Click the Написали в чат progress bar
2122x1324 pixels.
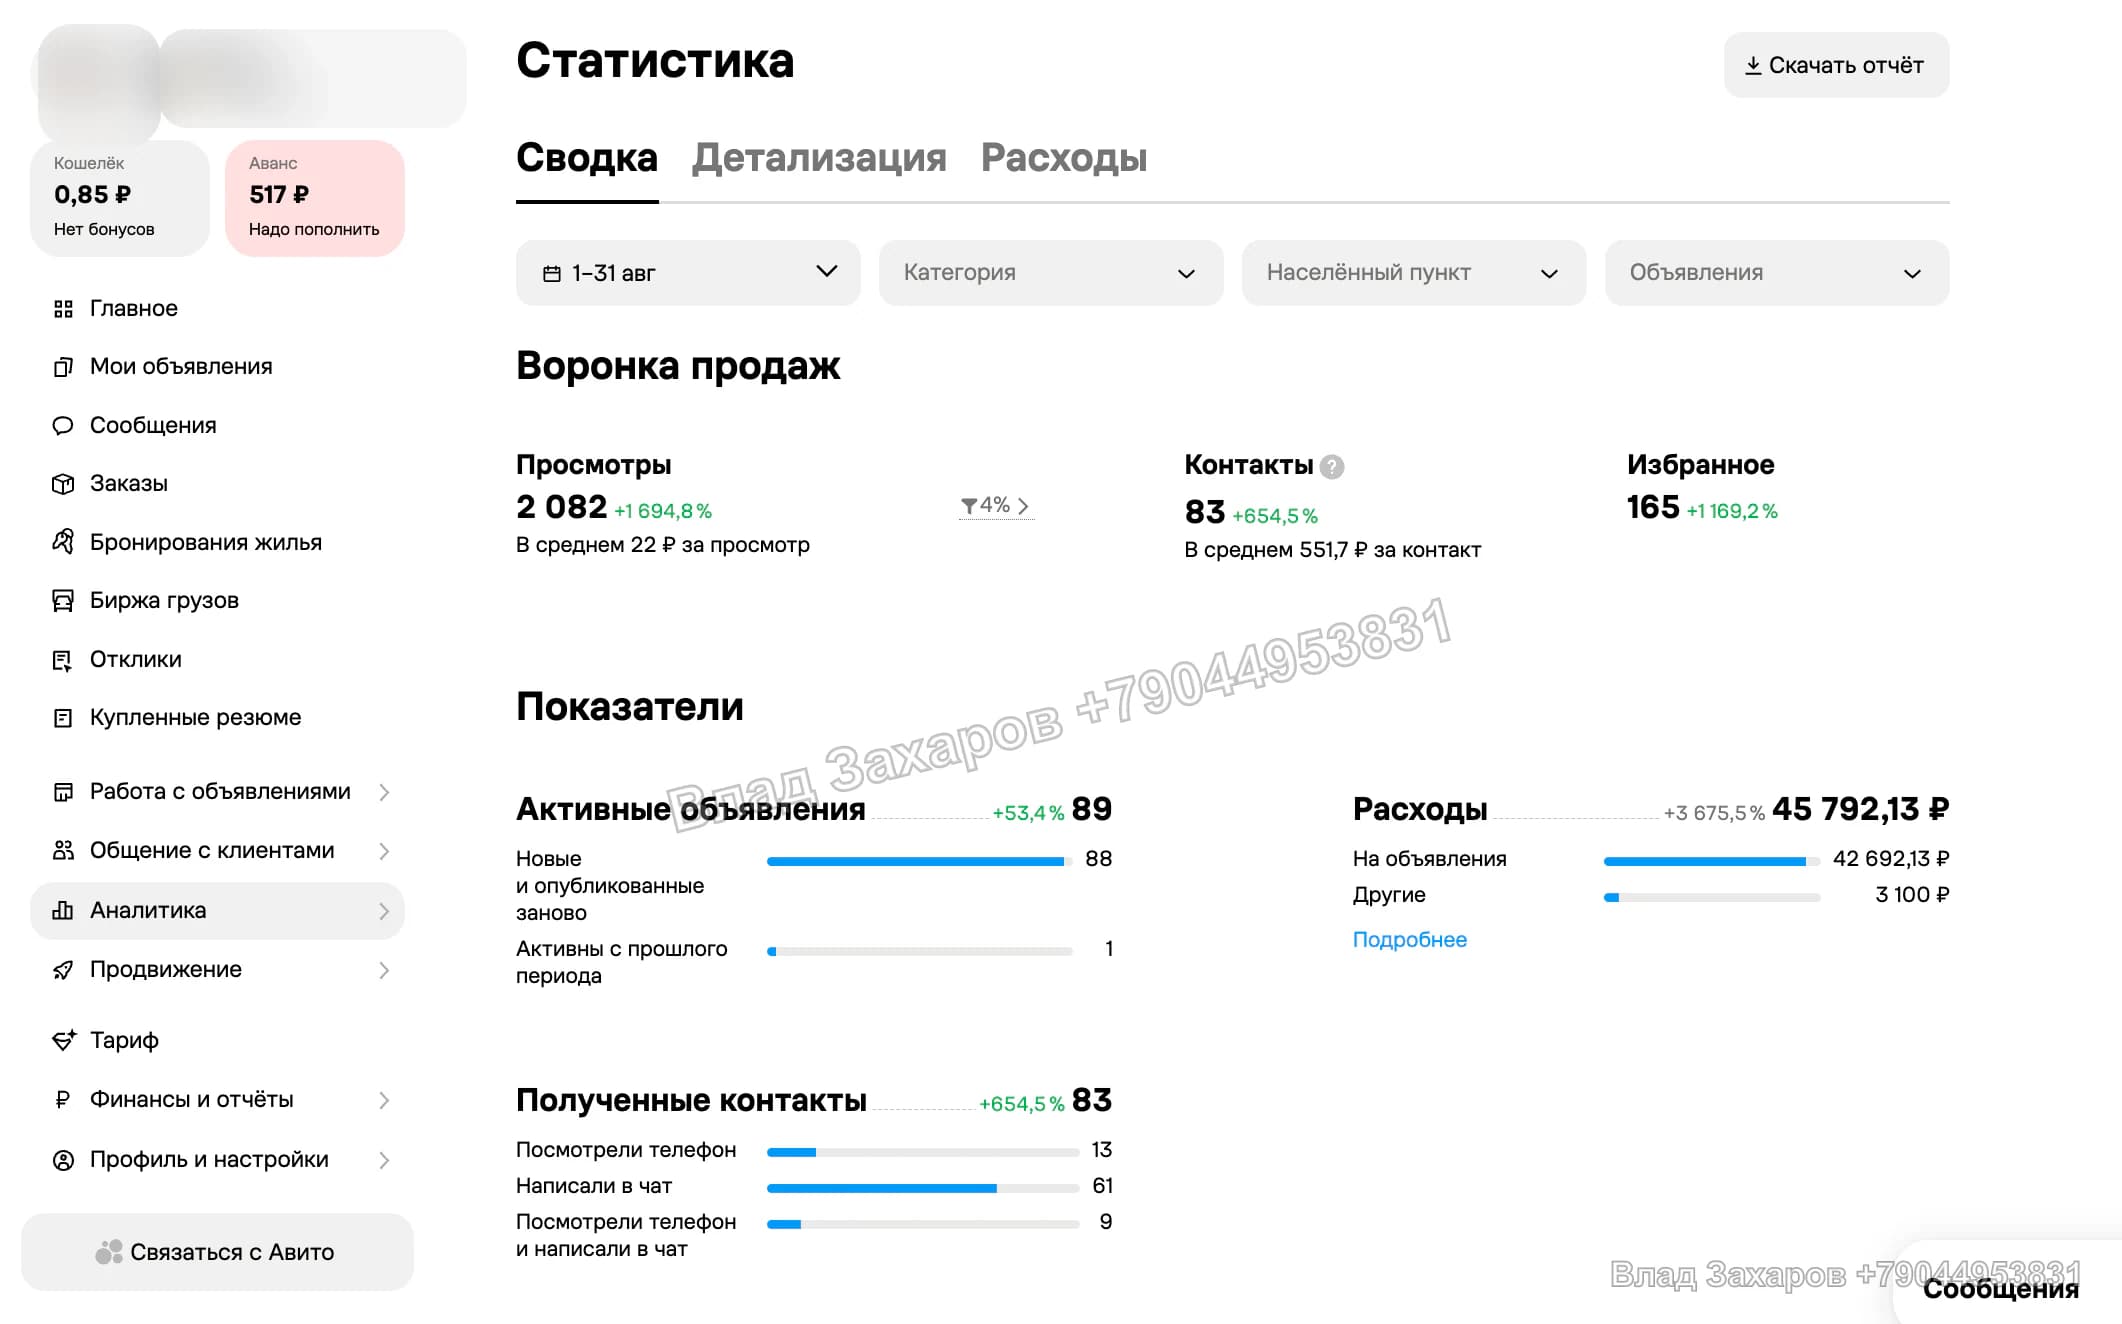(922, 1188)
